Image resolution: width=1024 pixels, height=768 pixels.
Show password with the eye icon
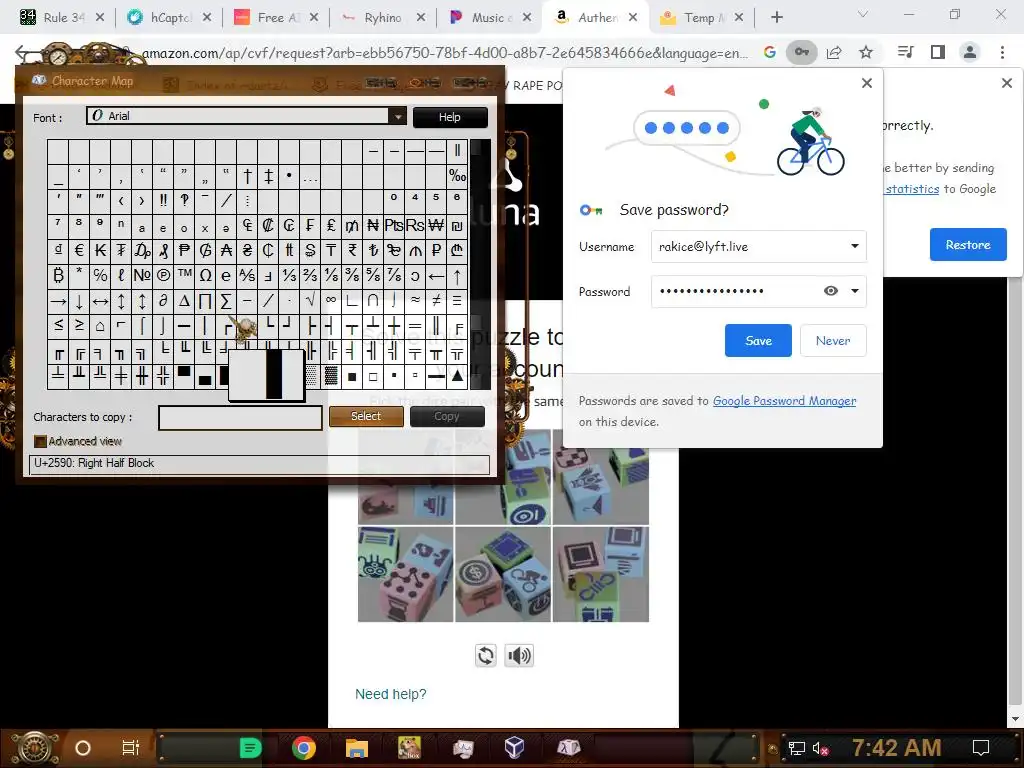point(831,291)
